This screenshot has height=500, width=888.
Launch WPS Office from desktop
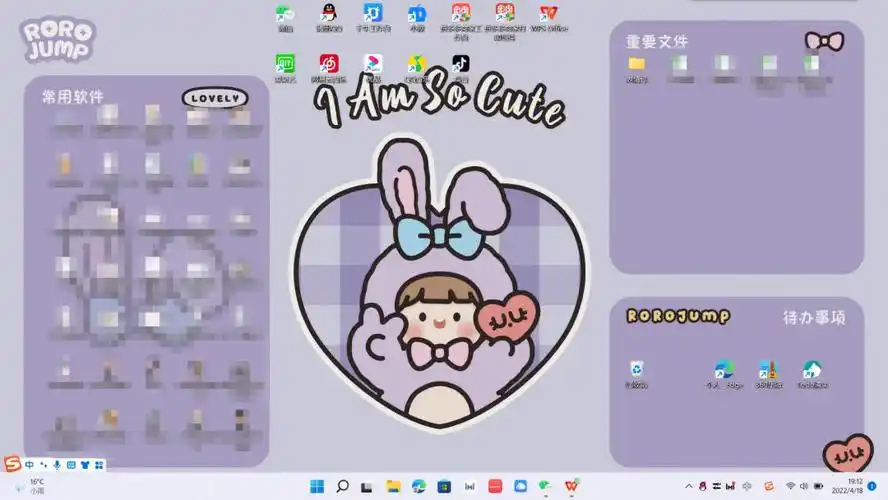pos(548,15)
